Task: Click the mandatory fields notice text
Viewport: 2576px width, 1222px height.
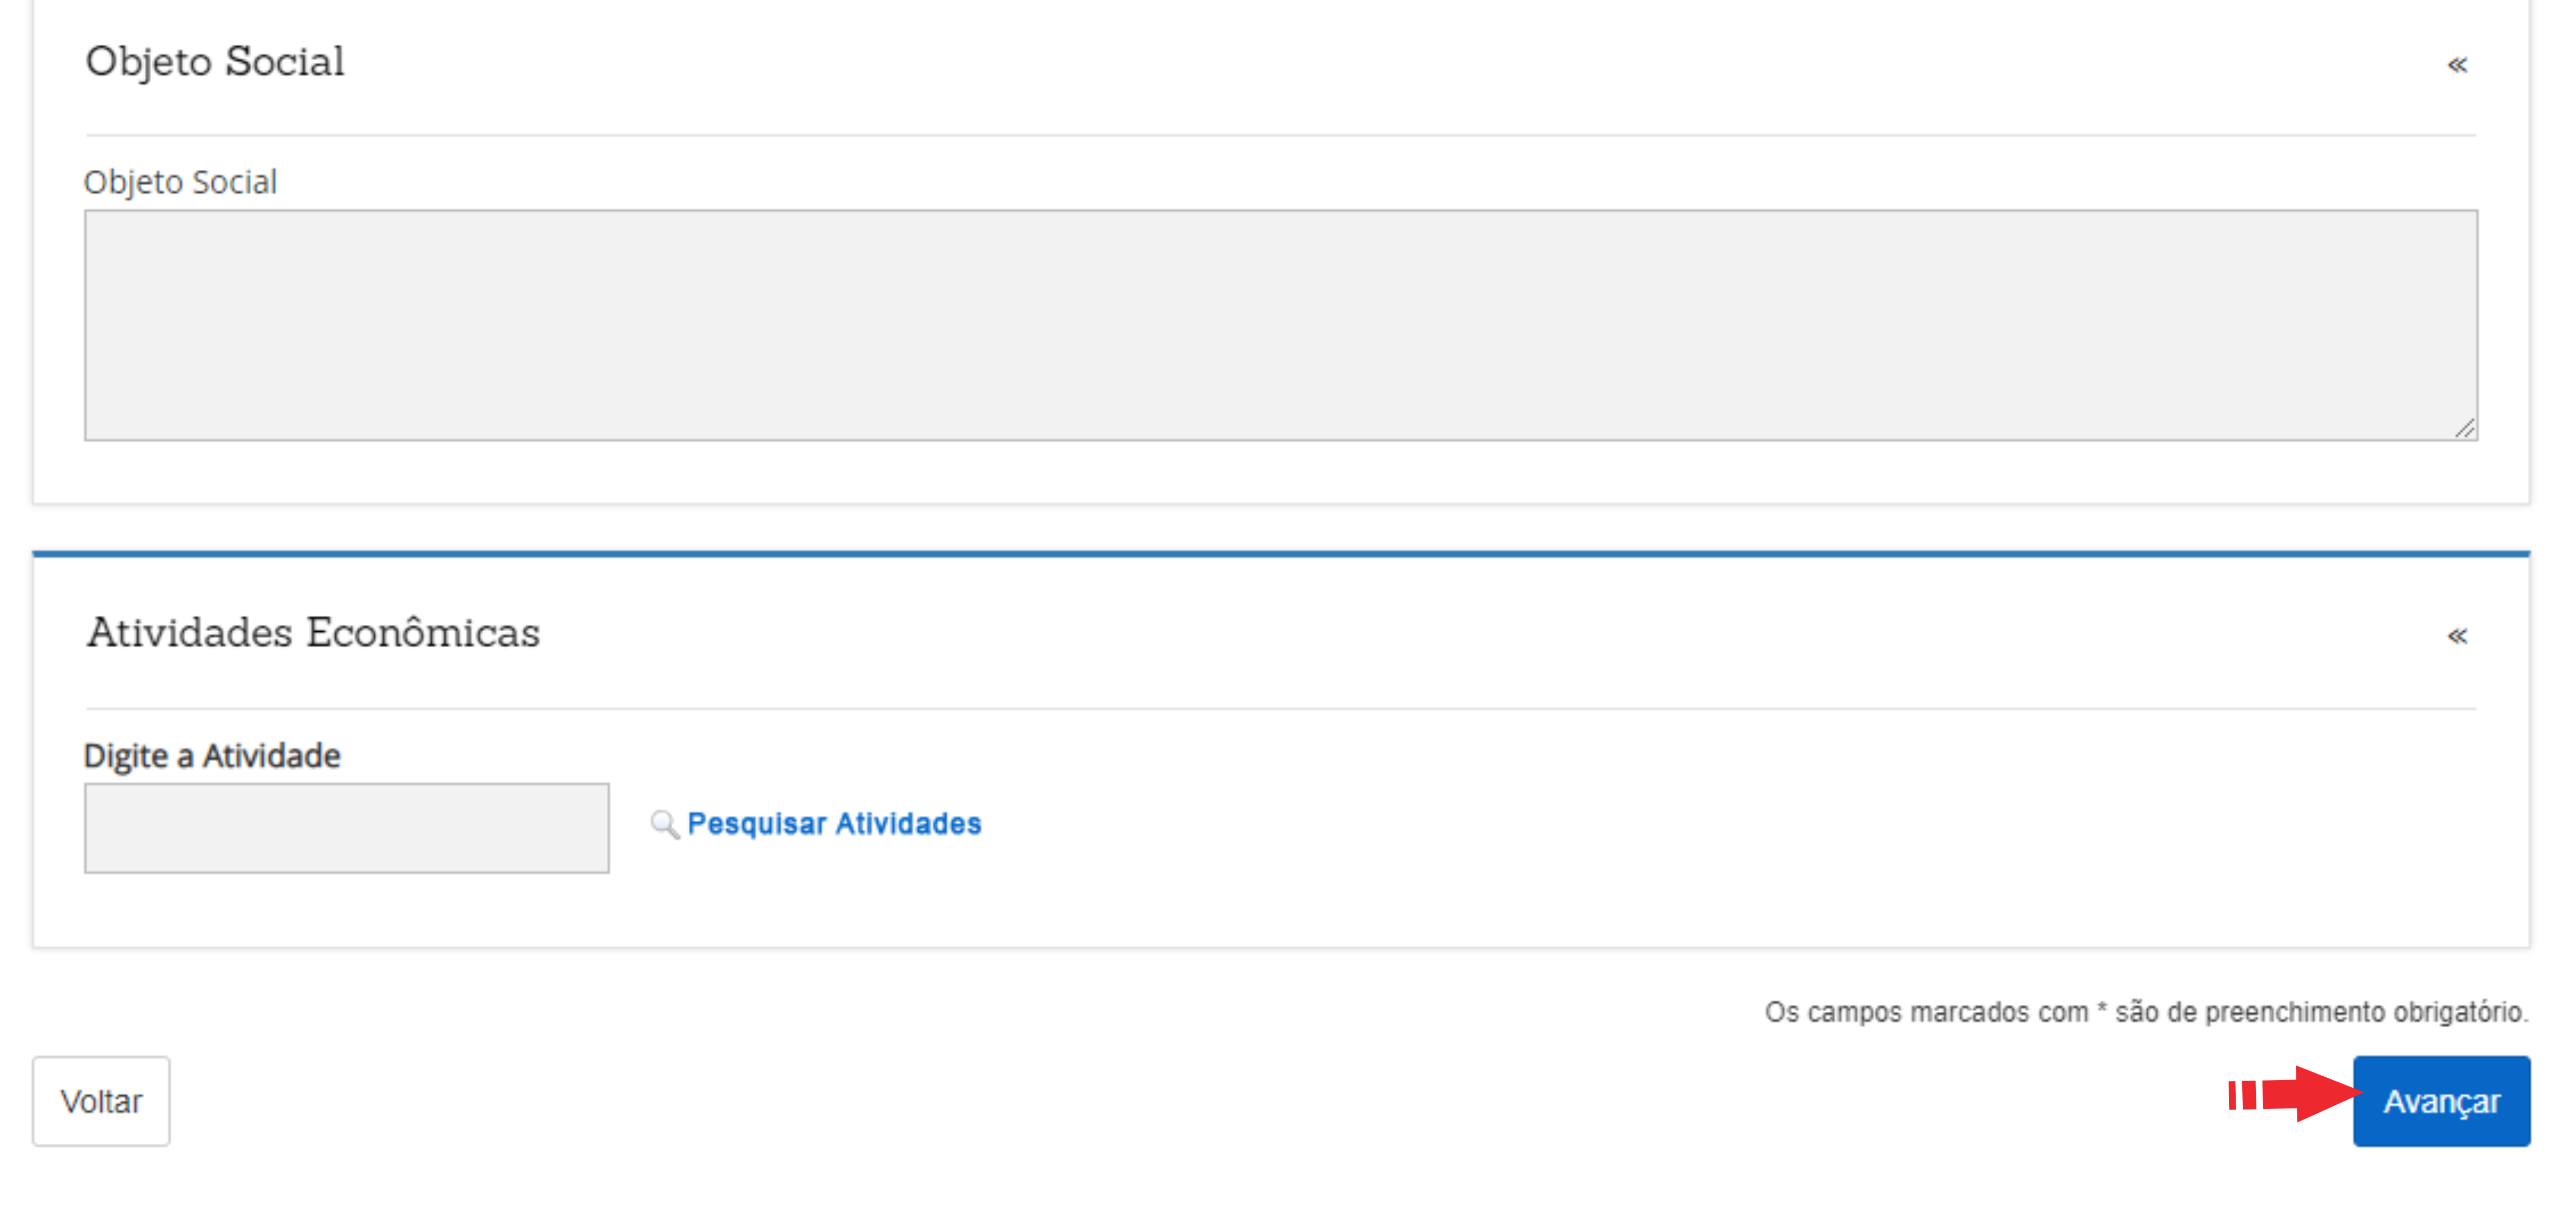Action: 2146,1012
